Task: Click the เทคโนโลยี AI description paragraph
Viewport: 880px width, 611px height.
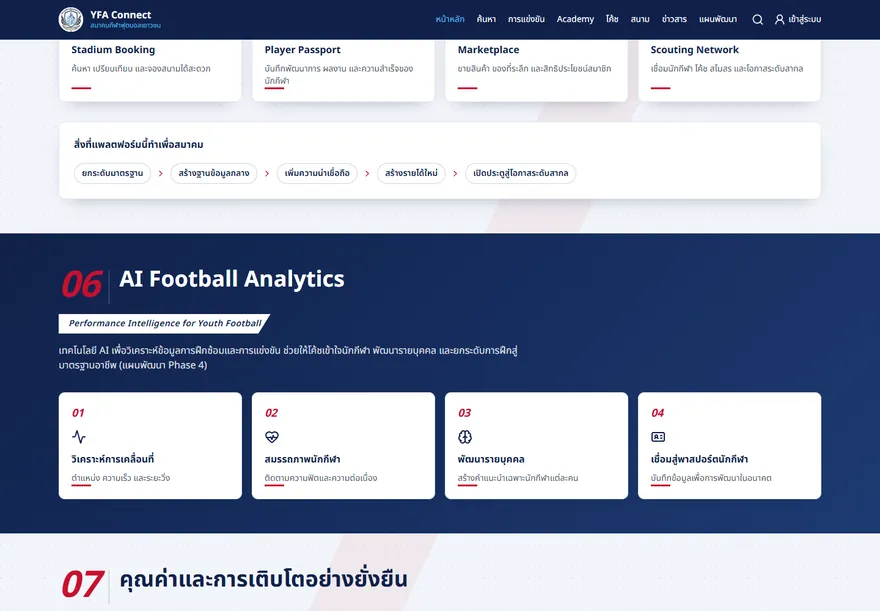Action: [x=288, y=358]
